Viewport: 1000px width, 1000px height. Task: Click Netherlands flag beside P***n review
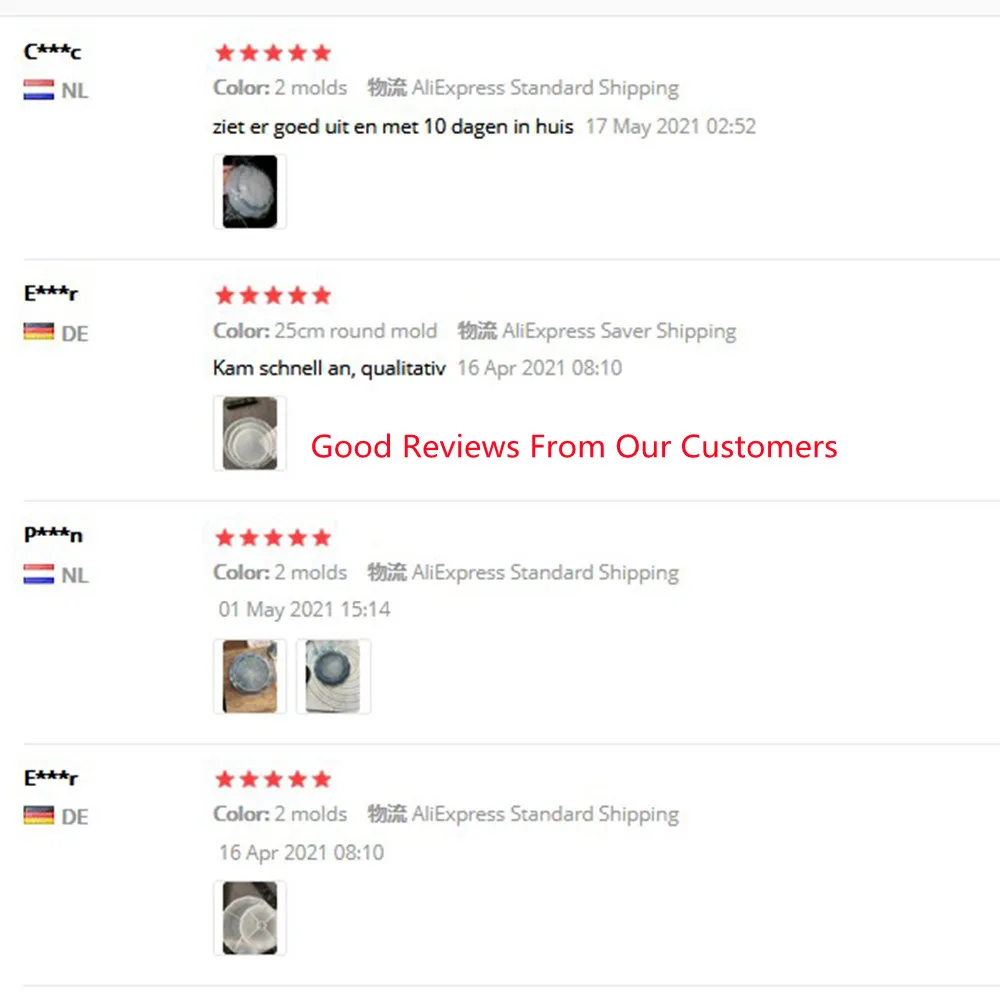click(39, 575)
